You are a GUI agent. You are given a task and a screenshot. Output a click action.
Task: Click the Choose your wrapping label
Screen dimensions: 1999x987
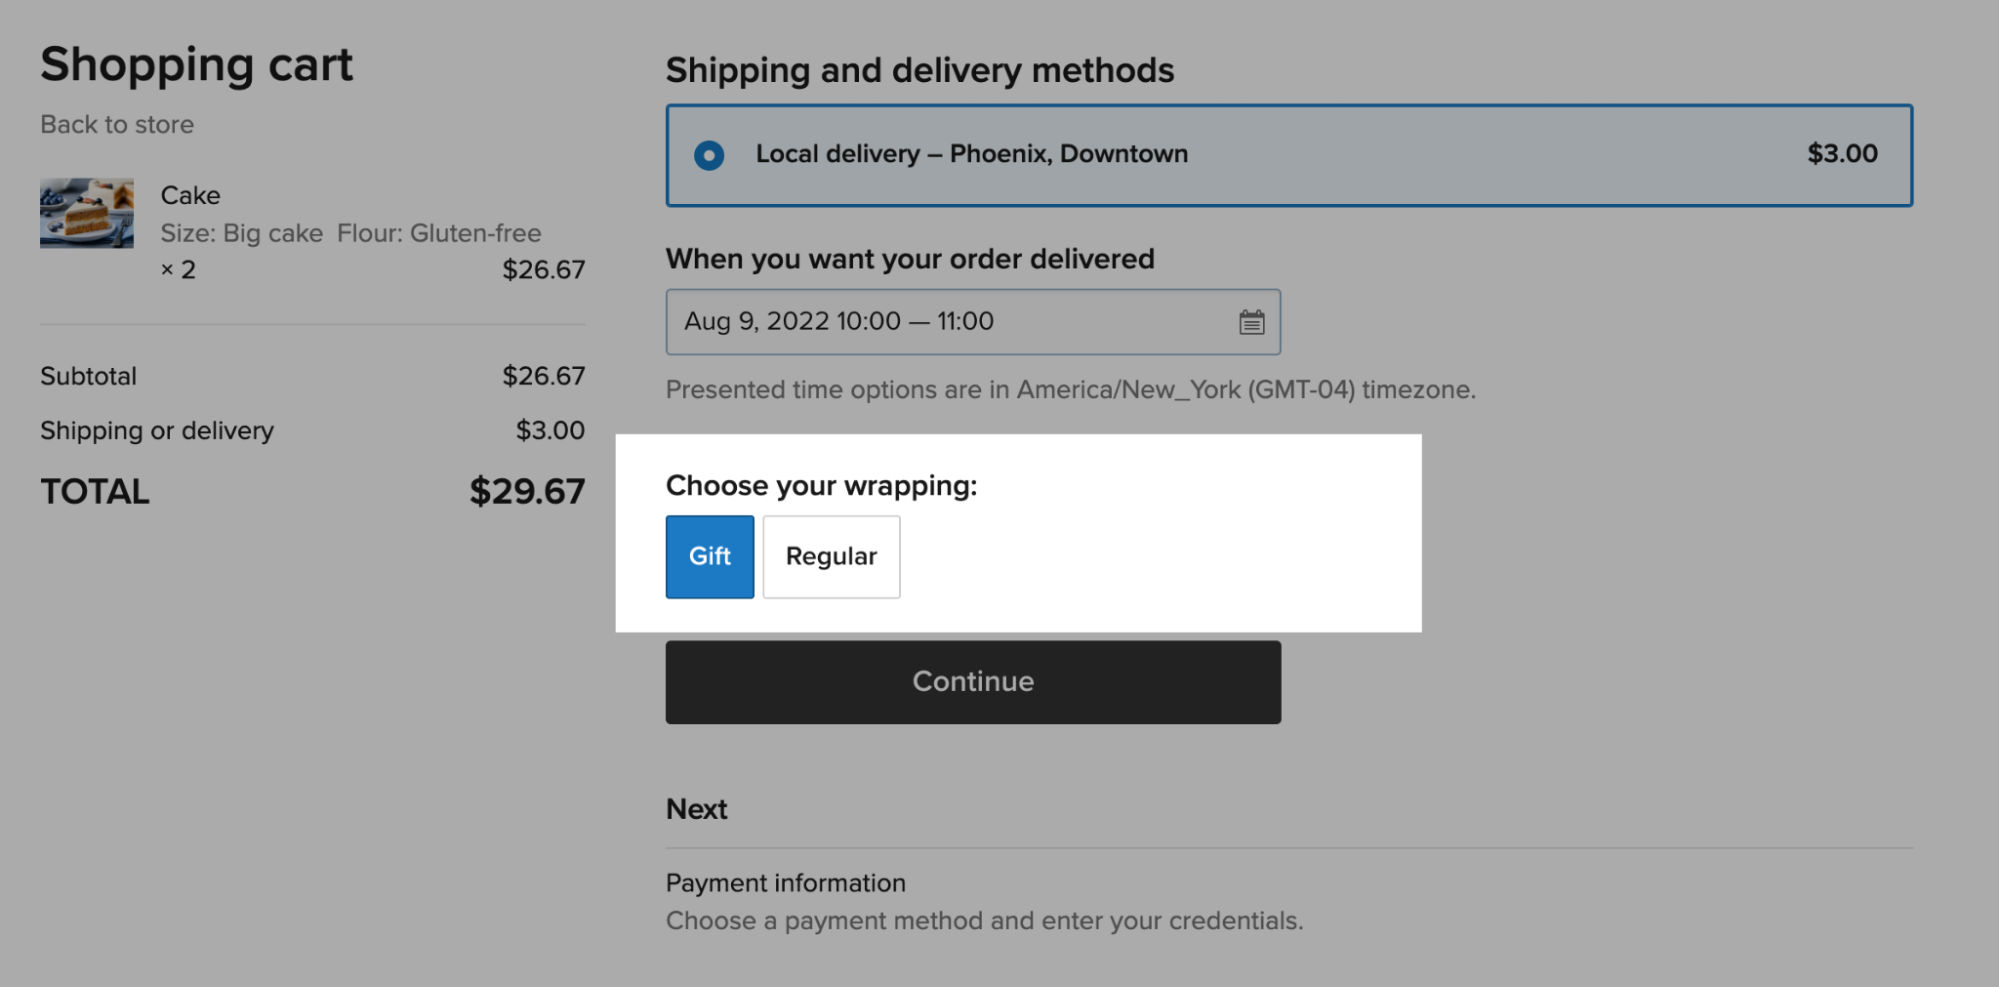click(x=822, y=486)
